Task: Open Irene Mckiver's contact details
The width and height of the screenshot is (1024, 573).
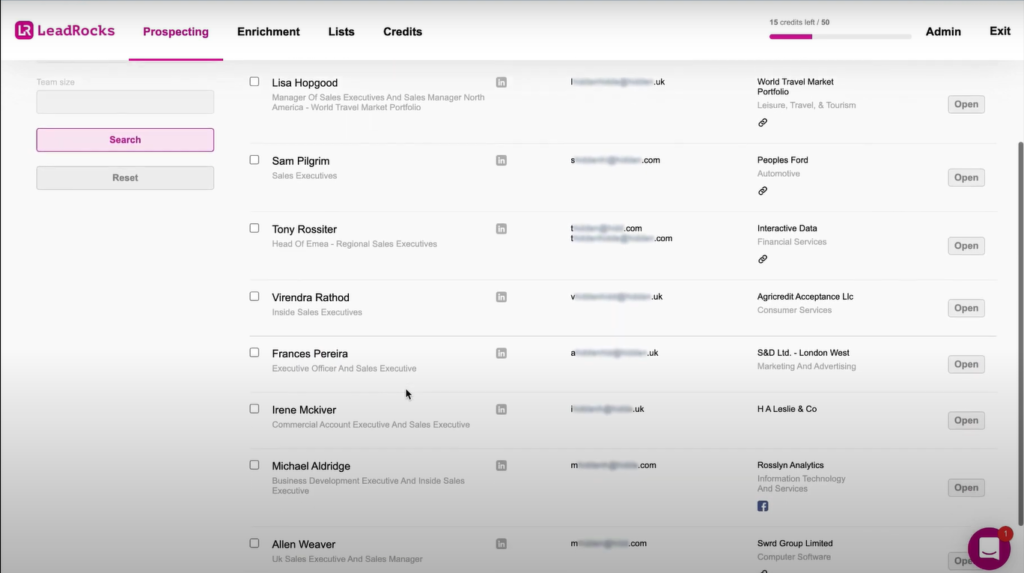Action: 966,421
